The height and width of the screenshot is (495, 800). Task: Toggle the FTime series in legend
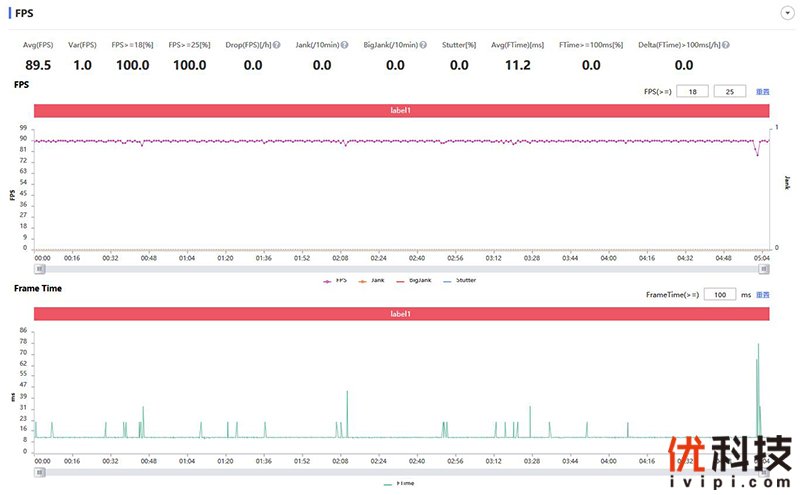[400, 483]
